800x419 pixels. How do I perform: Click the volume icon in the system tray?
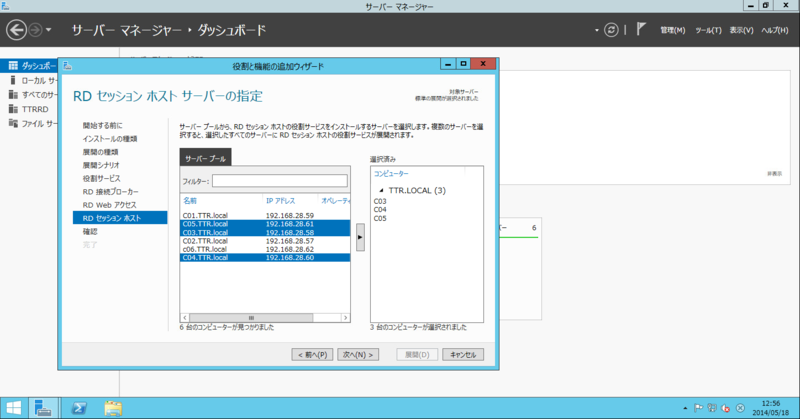(x=726, y=408)
